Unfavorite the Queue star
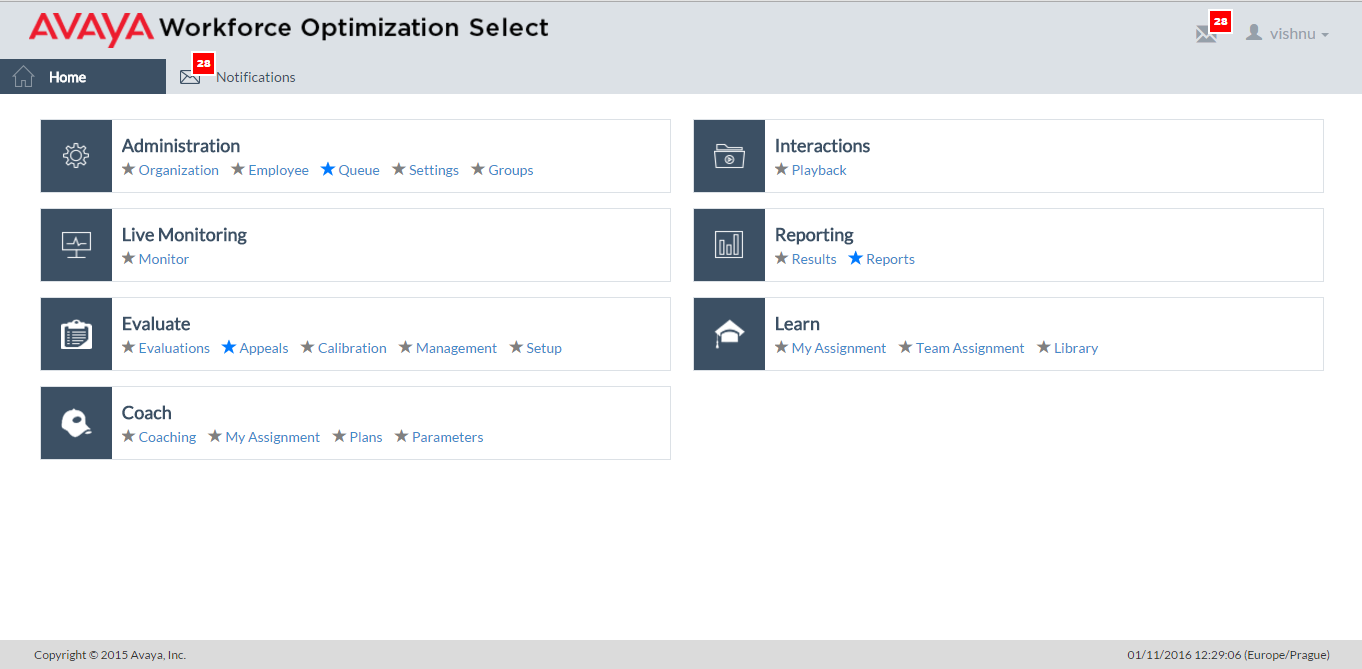 pos(328,169)
